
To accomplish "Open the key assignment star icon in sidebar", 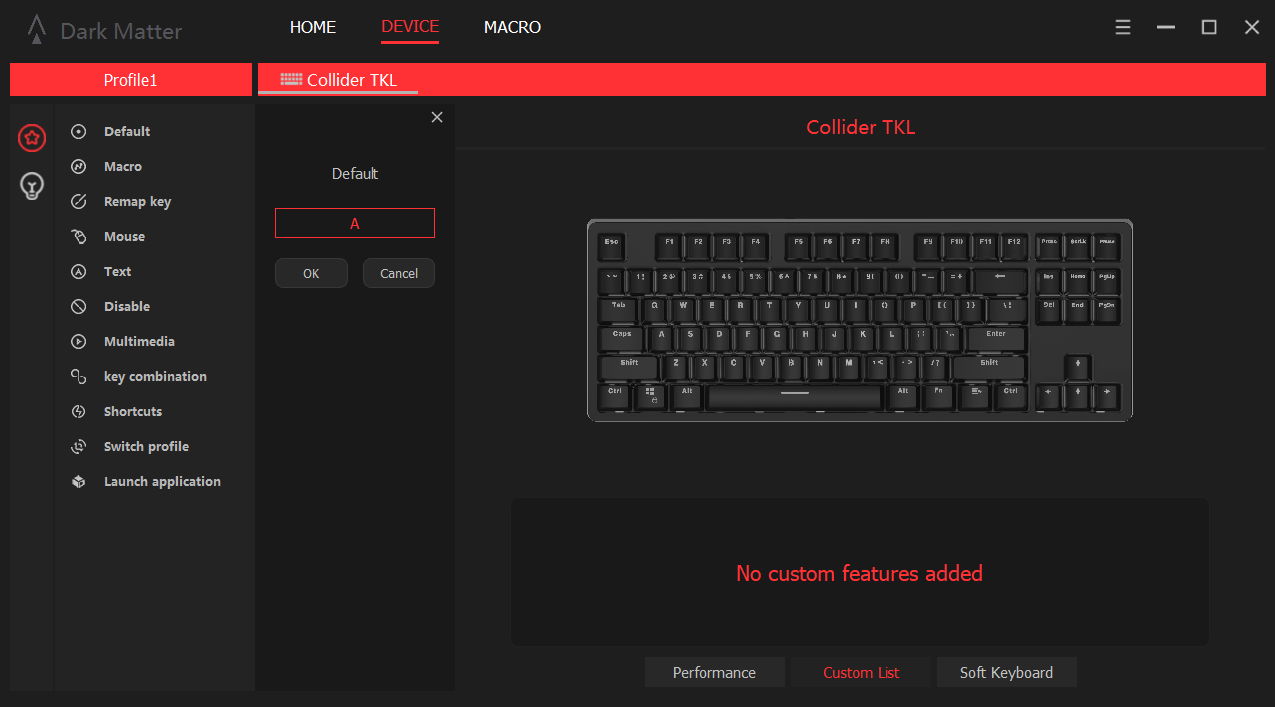I will click(x=32, y=138).
